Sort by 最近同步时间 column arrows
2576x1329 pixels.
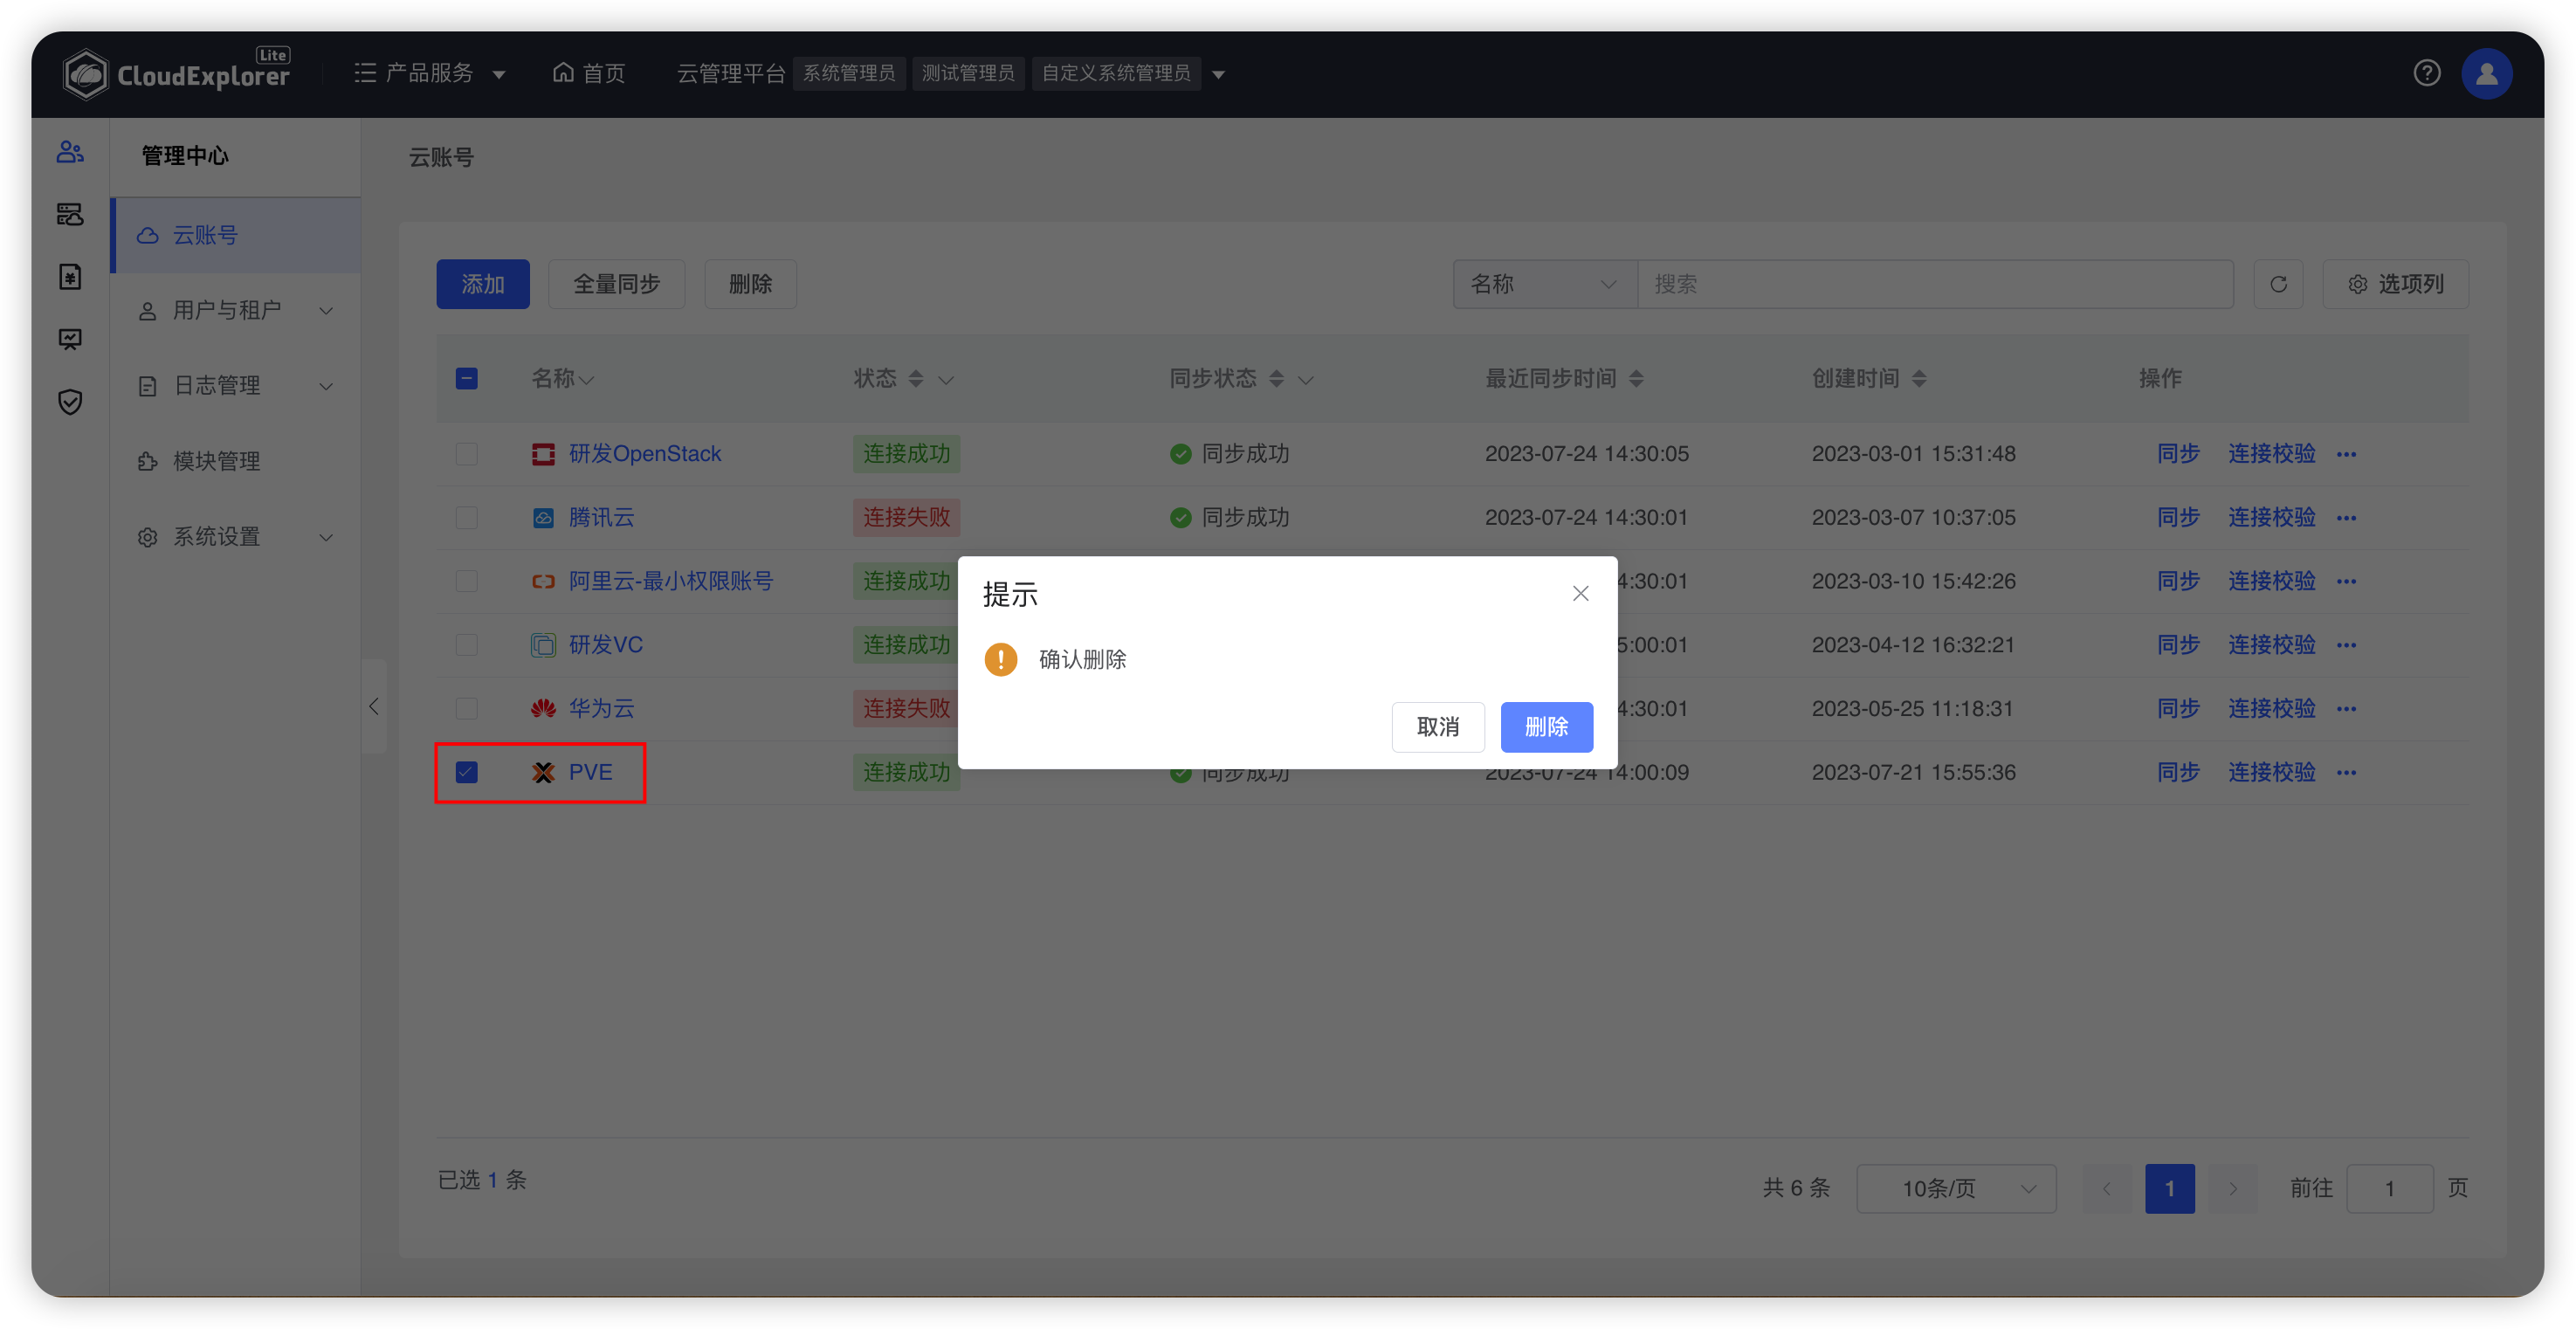point(1636,379)
